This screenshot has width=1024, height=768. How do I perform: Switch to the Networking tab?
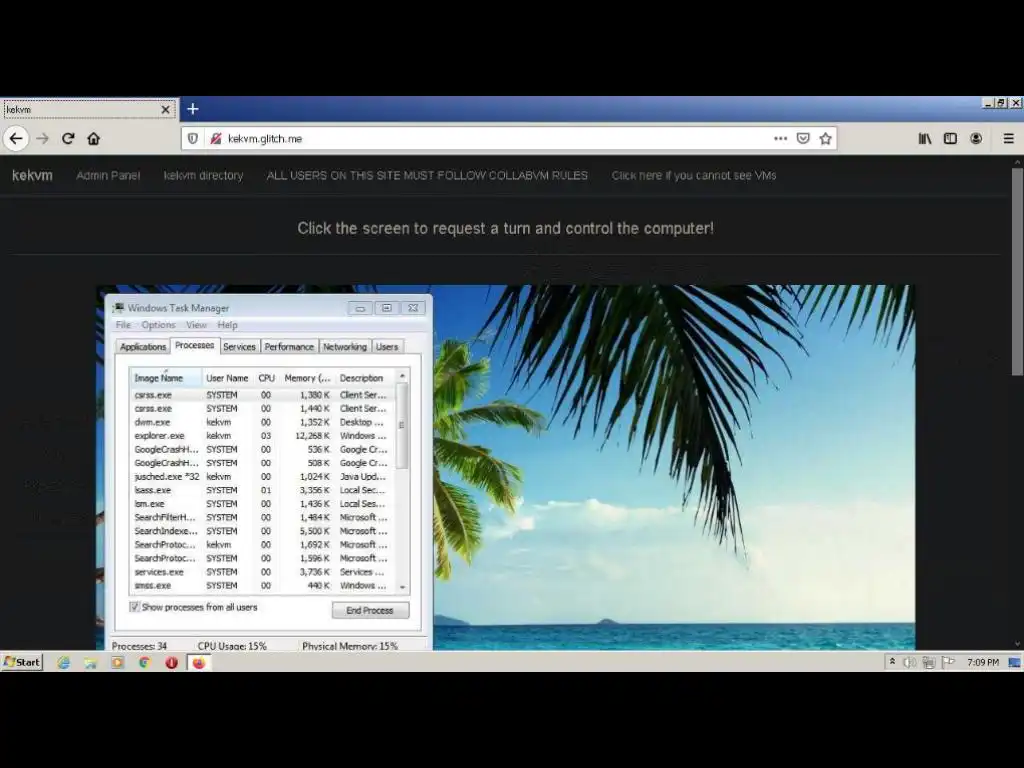[x=345, y=347]
